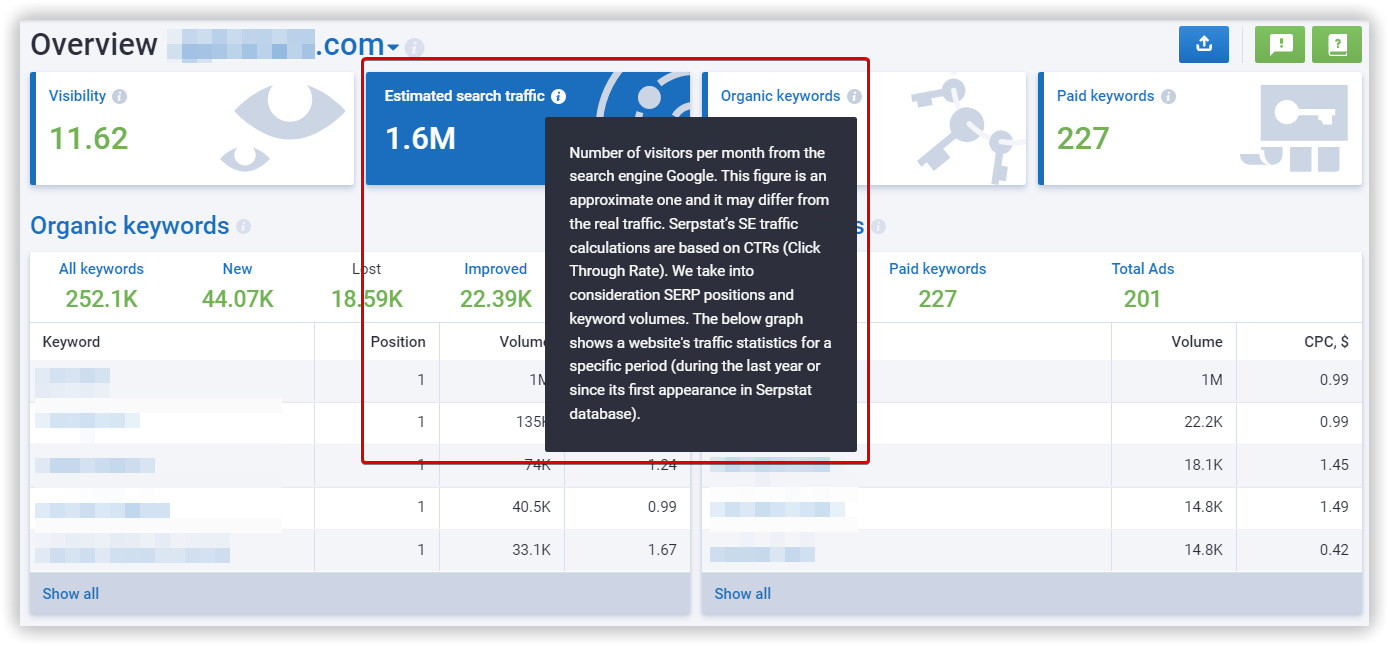Click Volume header in the ads table

pos(1197,342)
